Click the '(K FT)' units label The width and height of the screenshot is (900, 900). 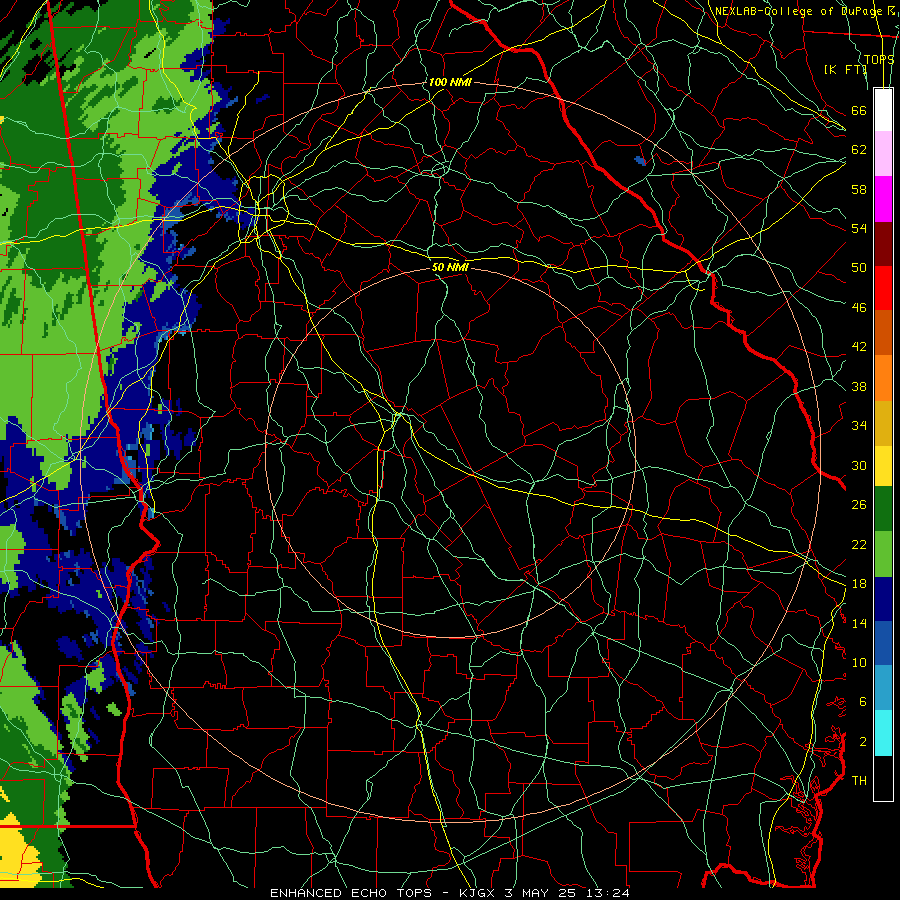[x=845, y=69]
